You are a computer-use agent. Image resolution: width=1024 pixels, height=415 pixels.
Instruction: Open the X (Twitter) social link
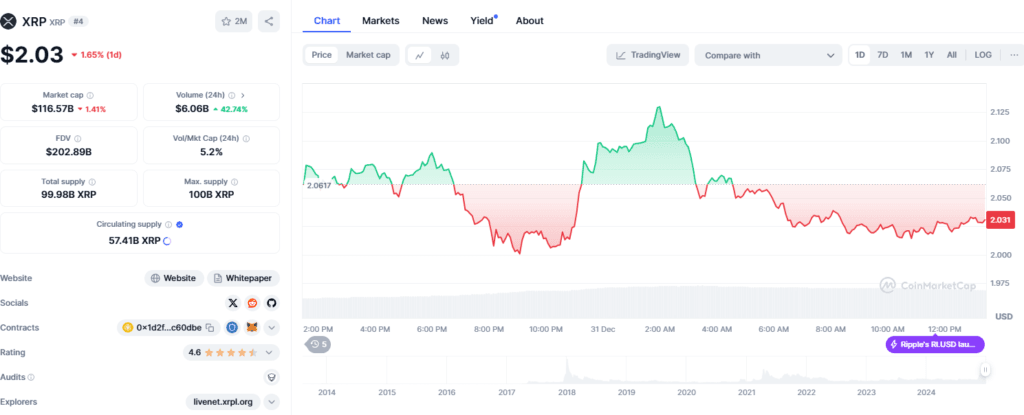point(233,303)
